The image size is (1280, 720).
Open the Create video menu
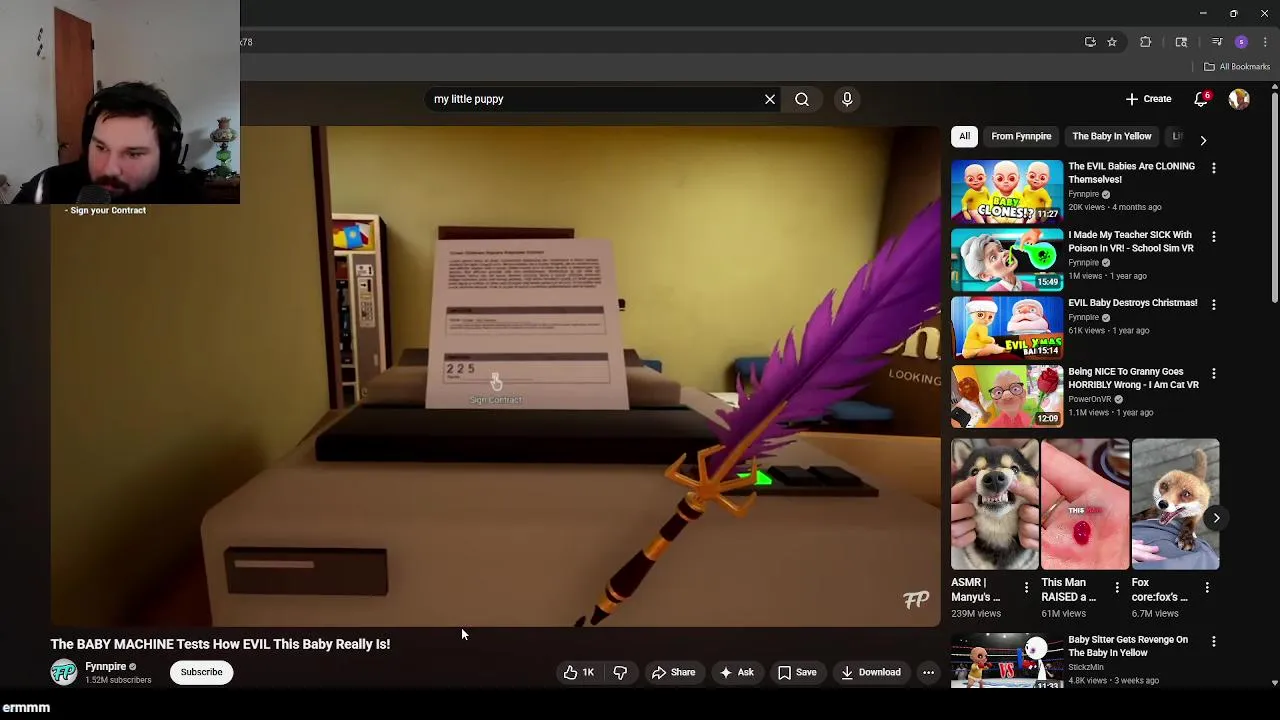[1148, 99]
